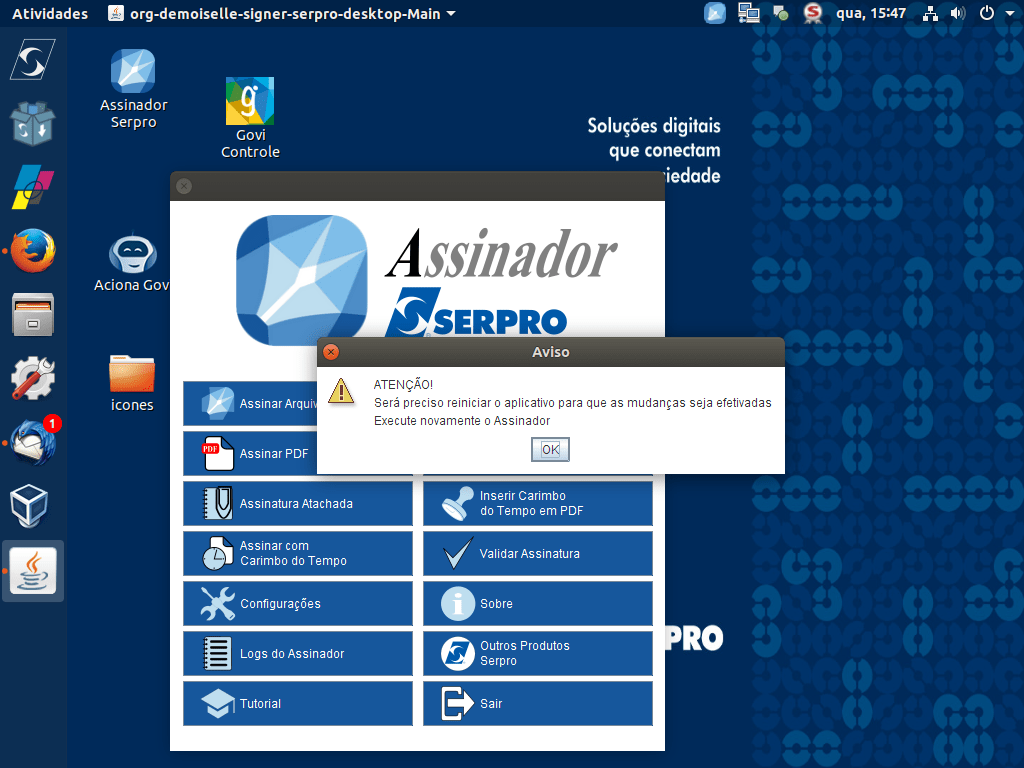1024x768 pixels.
Task: Open Outros Produtos Serpro
Action: pyautogui.click(x=537, y=653)
